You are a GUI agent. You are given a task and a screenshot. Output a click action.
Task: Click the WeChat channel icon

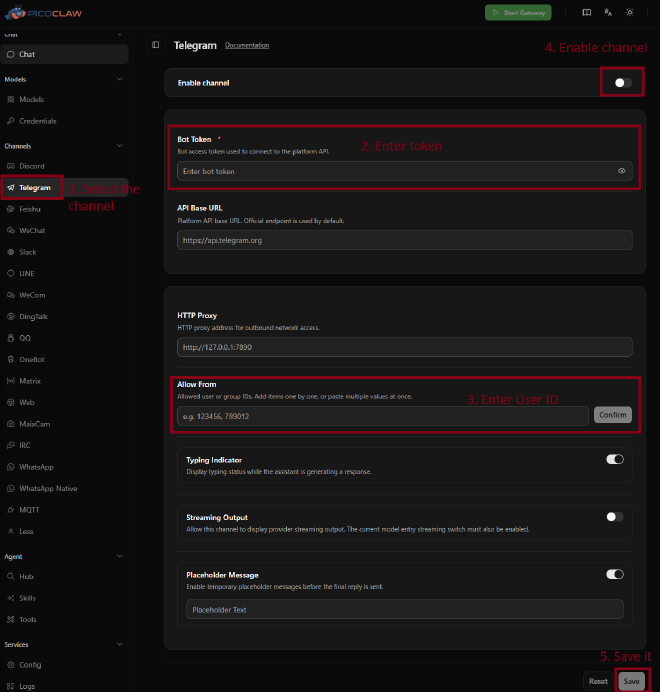(x=11, y=230)
